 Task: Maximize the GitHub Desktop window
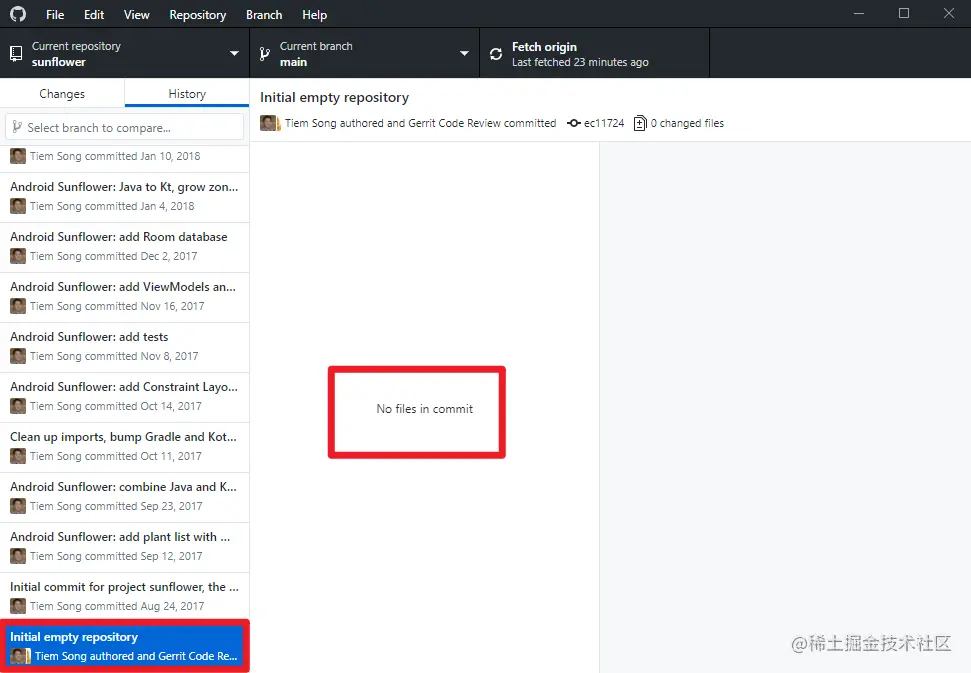tap(904, 13)
